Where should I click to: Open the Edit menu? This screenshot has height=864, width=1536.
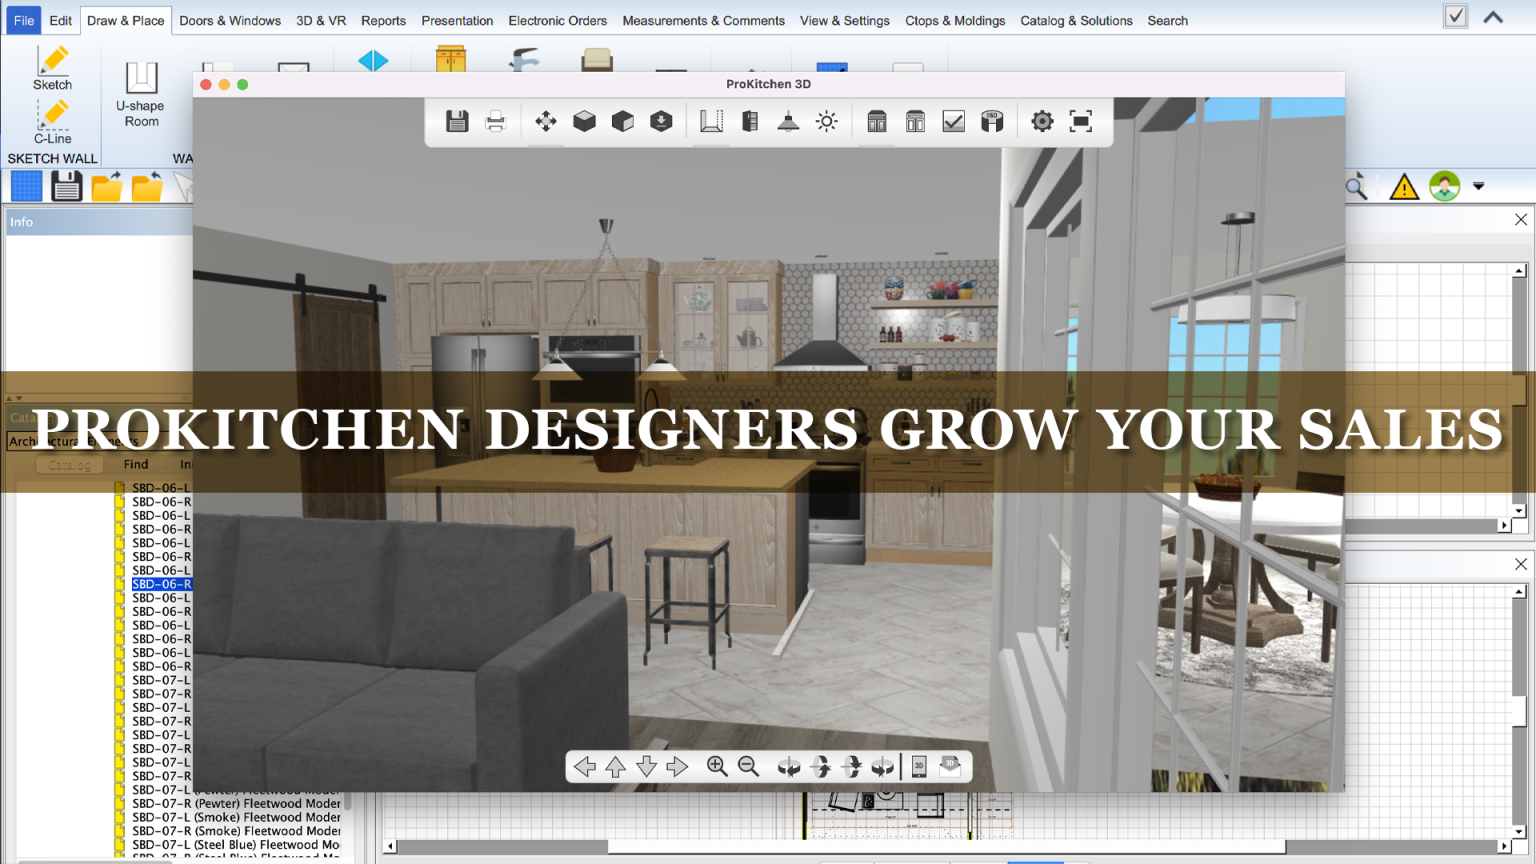click(x=60, y=20)
